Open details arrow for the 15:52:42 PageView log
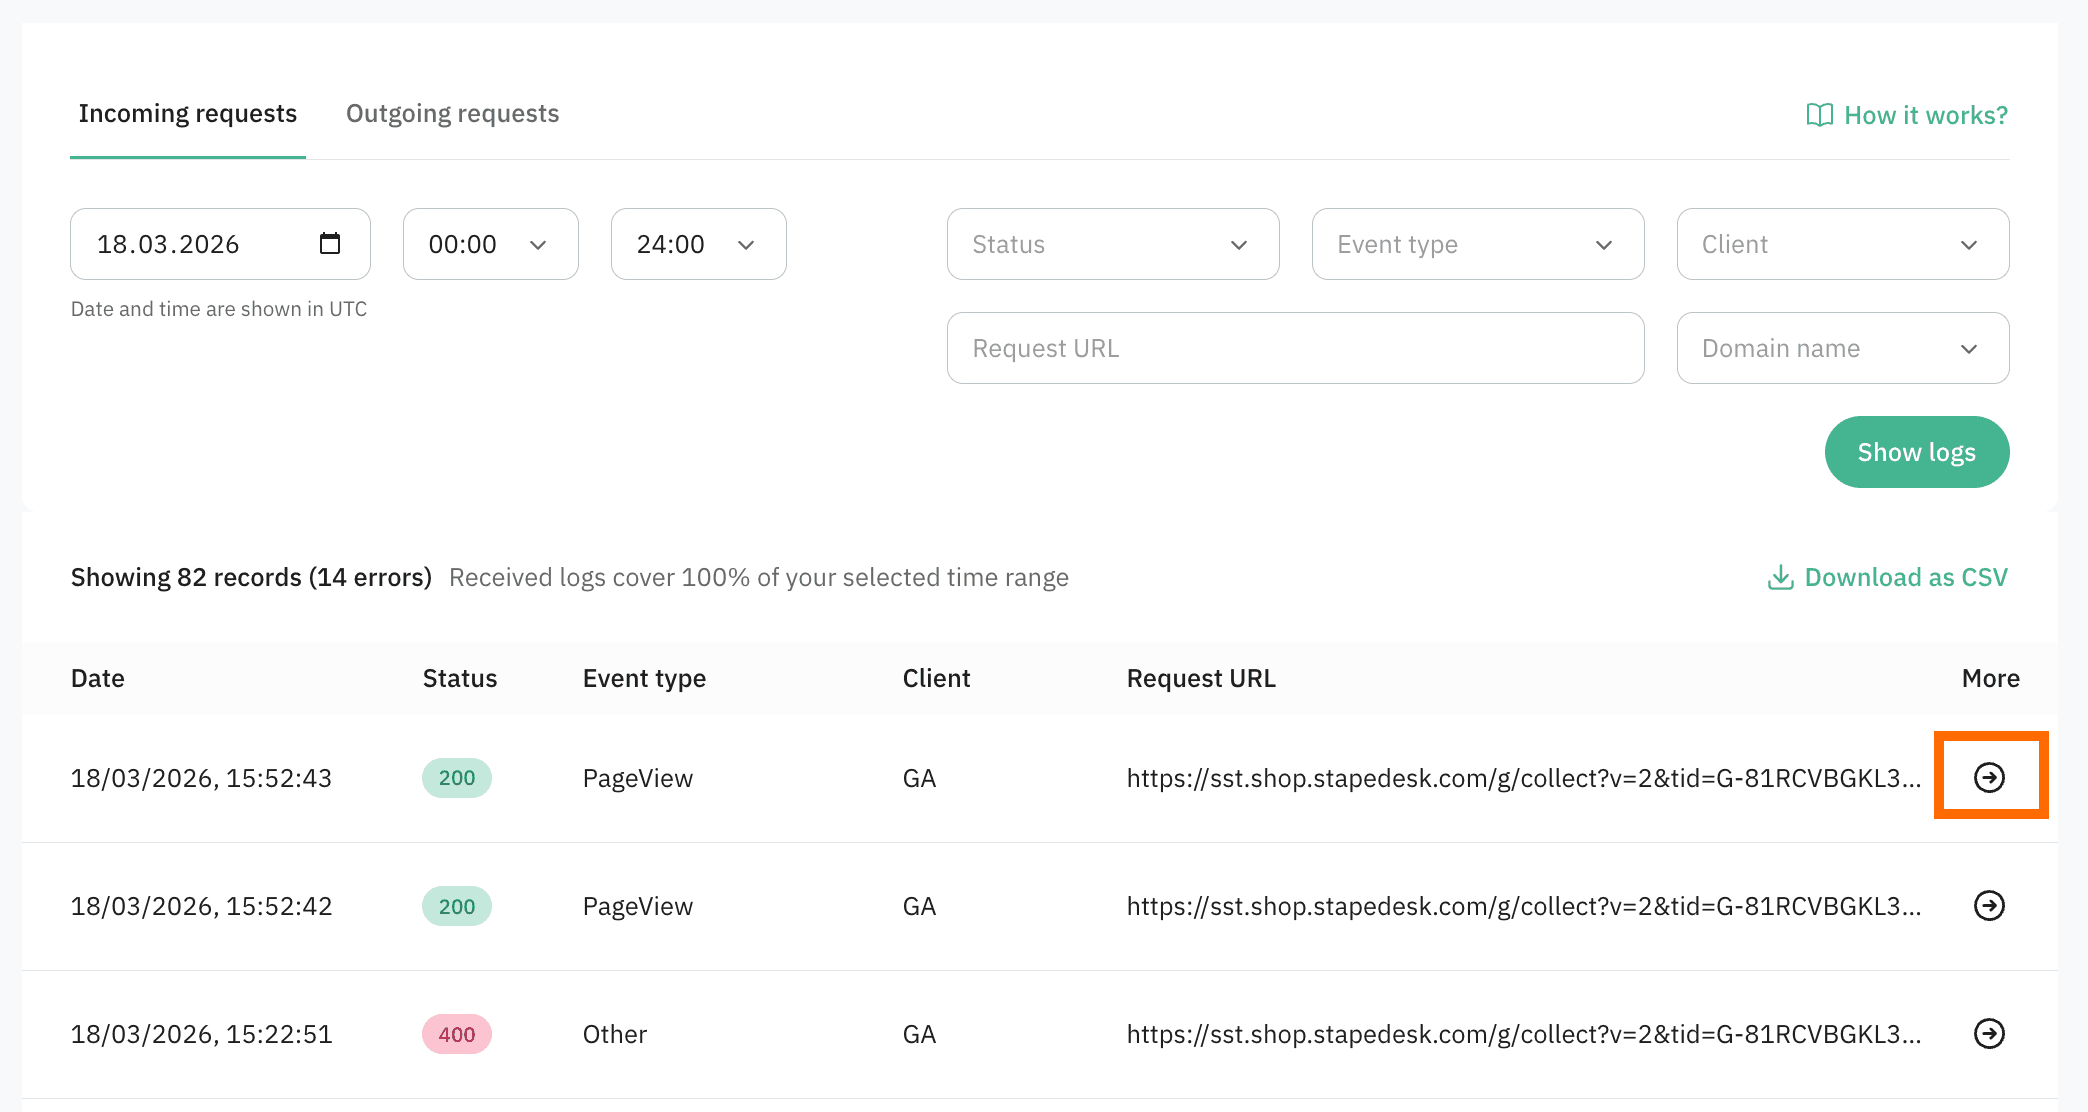Screen dimensions: 2088x1112 (x=1990, y=906)
